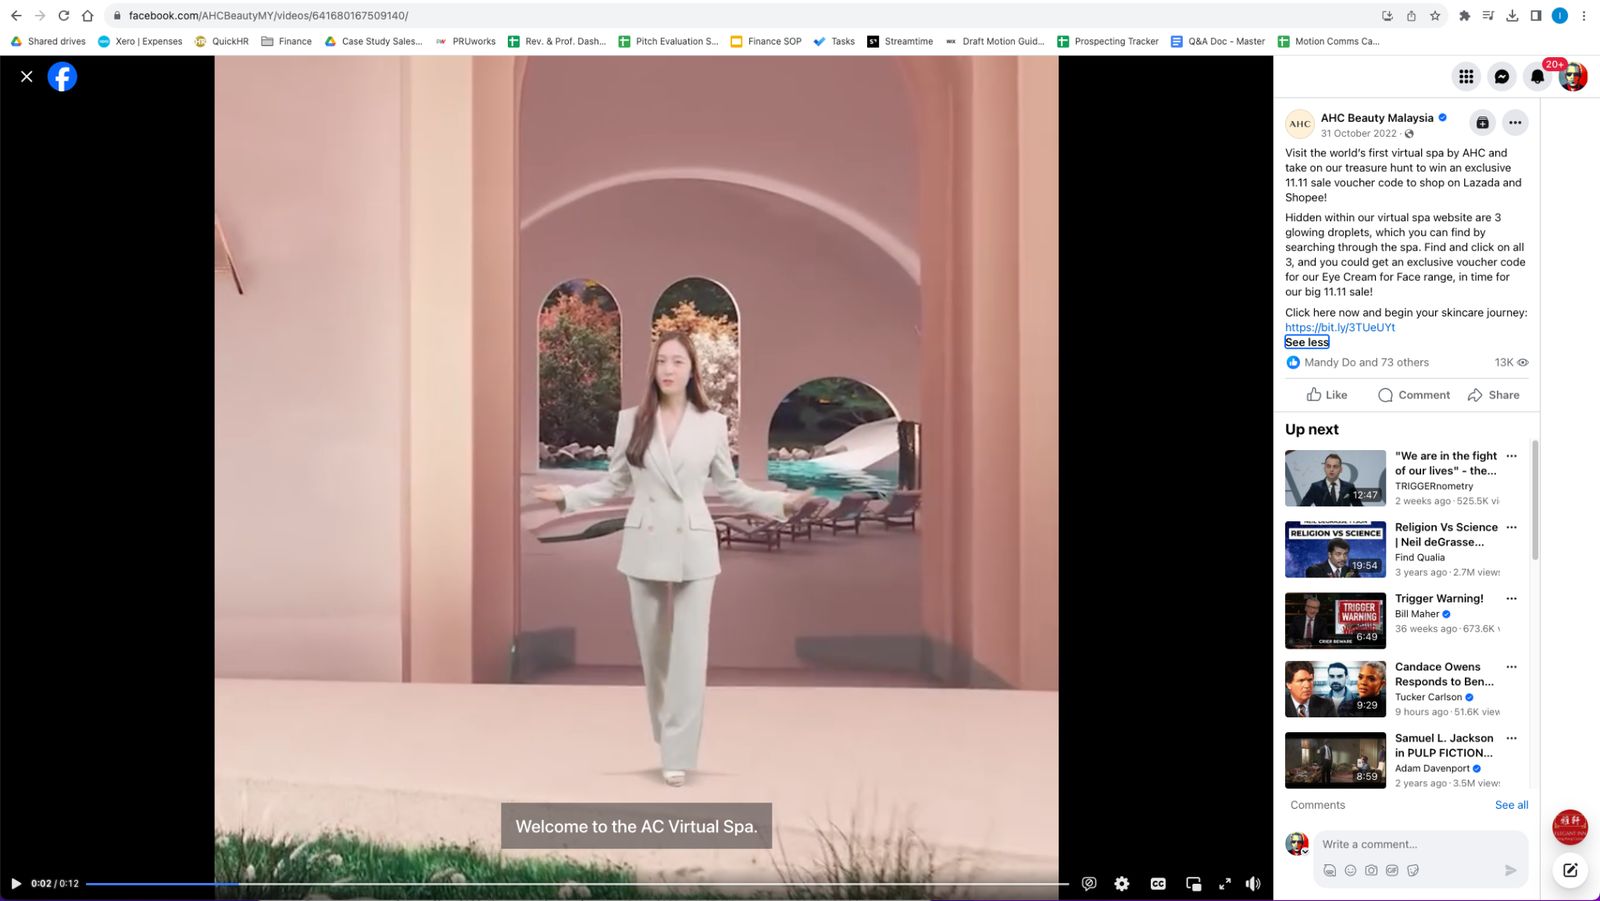Expand the video to fullscreen
Viewport: 1600px width, 901px height.
[x=1225, y=883]
